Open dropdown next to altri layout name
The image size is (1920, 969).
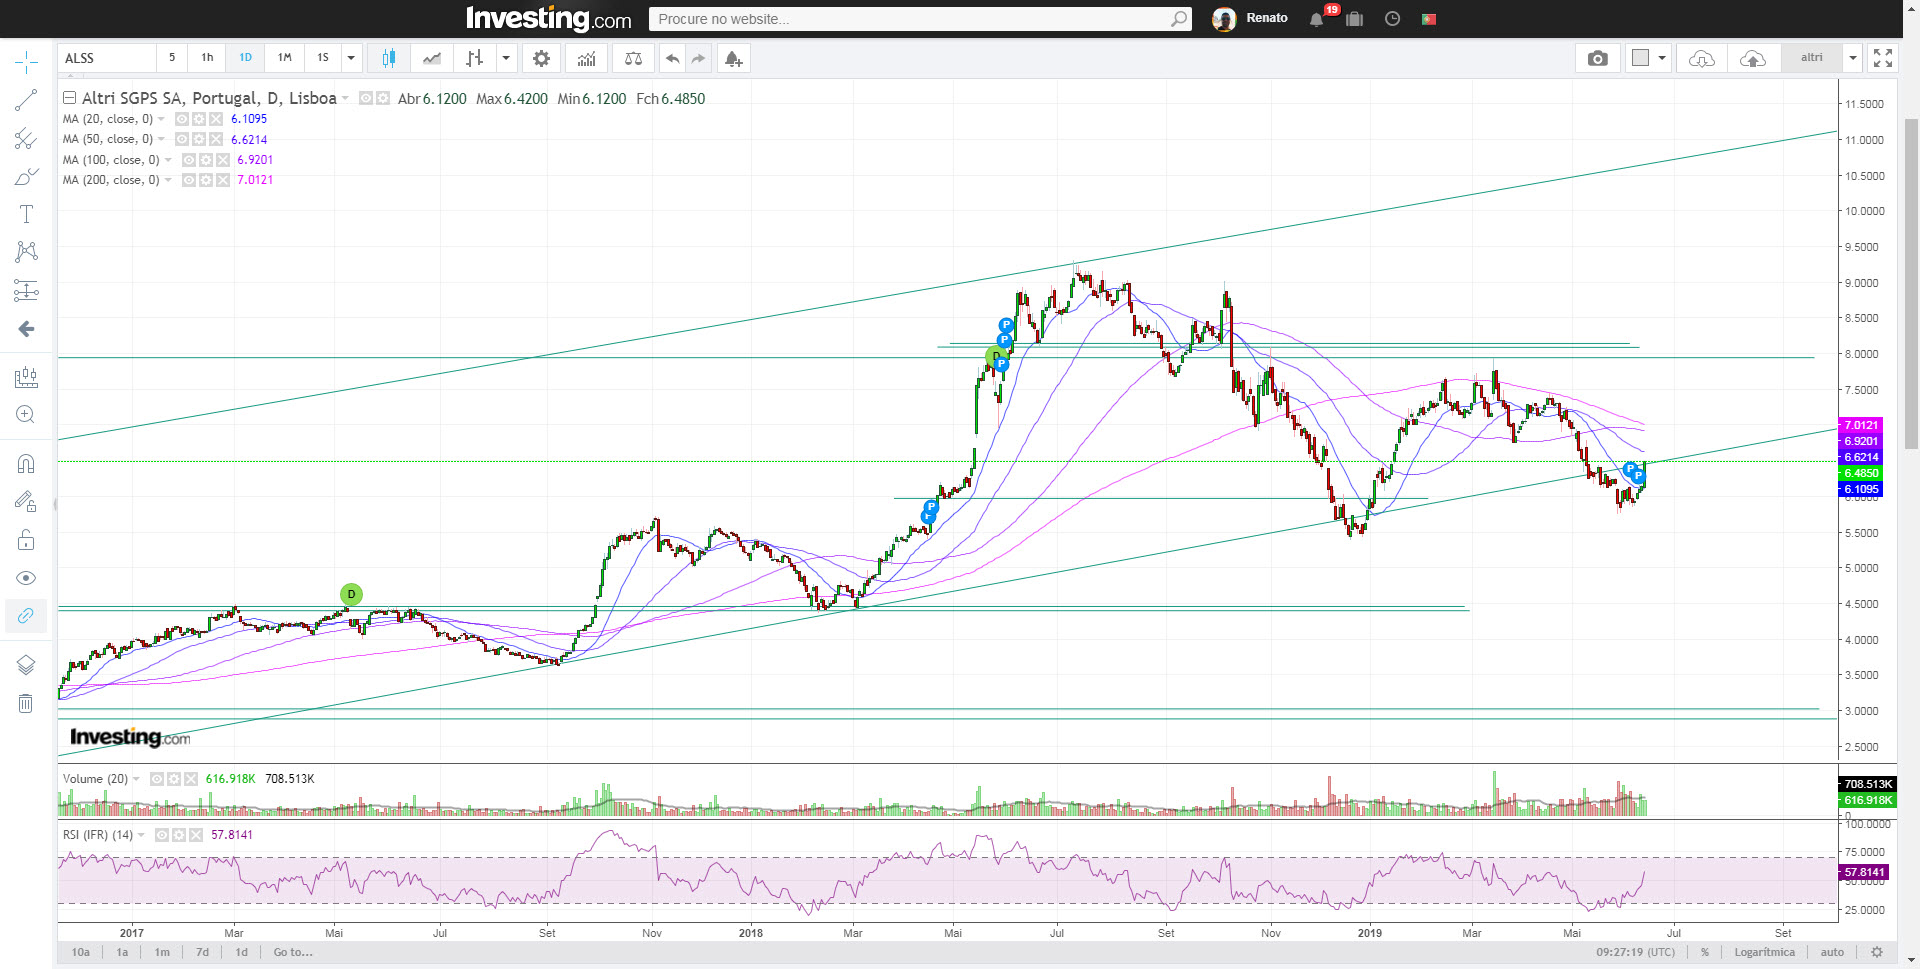click(x=1852, y=58)
